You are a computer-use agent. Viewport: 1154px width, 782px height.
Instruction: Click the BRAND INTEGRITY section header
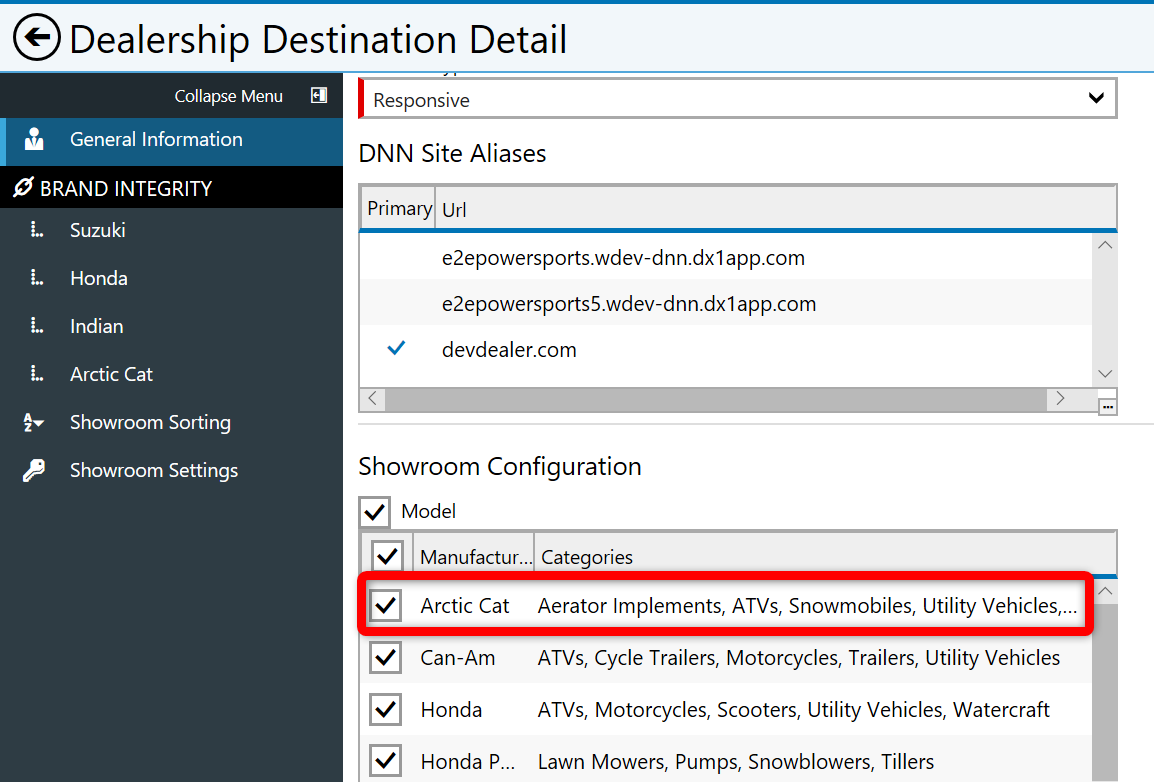pyautogui.click(x=171, y=188)
